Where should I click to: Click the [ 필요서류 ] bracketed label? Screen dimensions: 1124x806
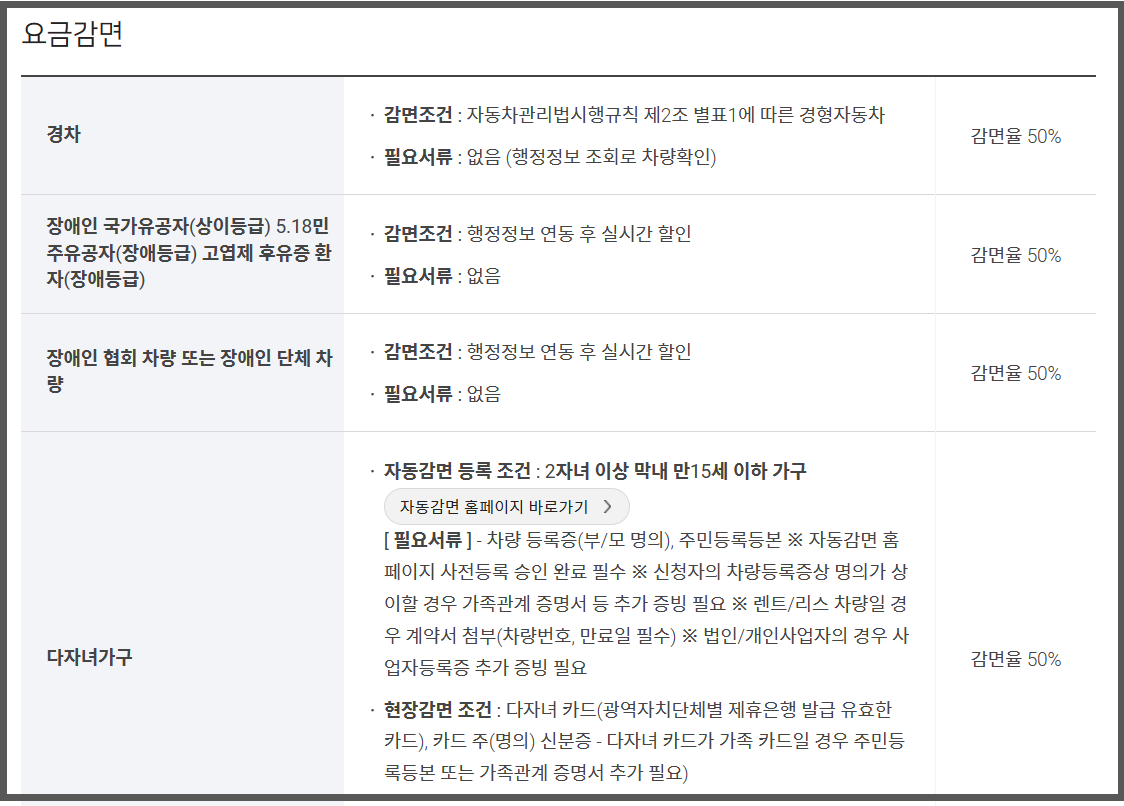pyautogui.click(x=428, y=537)
